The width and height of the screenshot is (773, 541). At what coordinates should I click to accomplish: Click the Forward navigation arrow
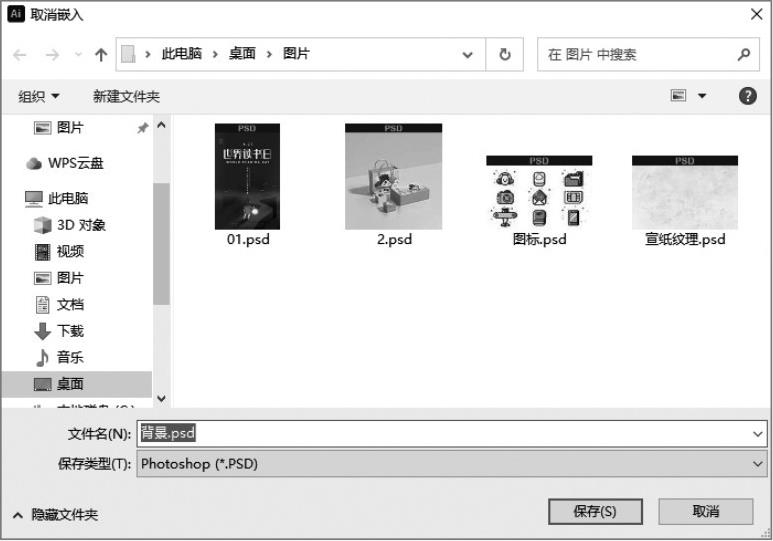(x=52, y=54)
